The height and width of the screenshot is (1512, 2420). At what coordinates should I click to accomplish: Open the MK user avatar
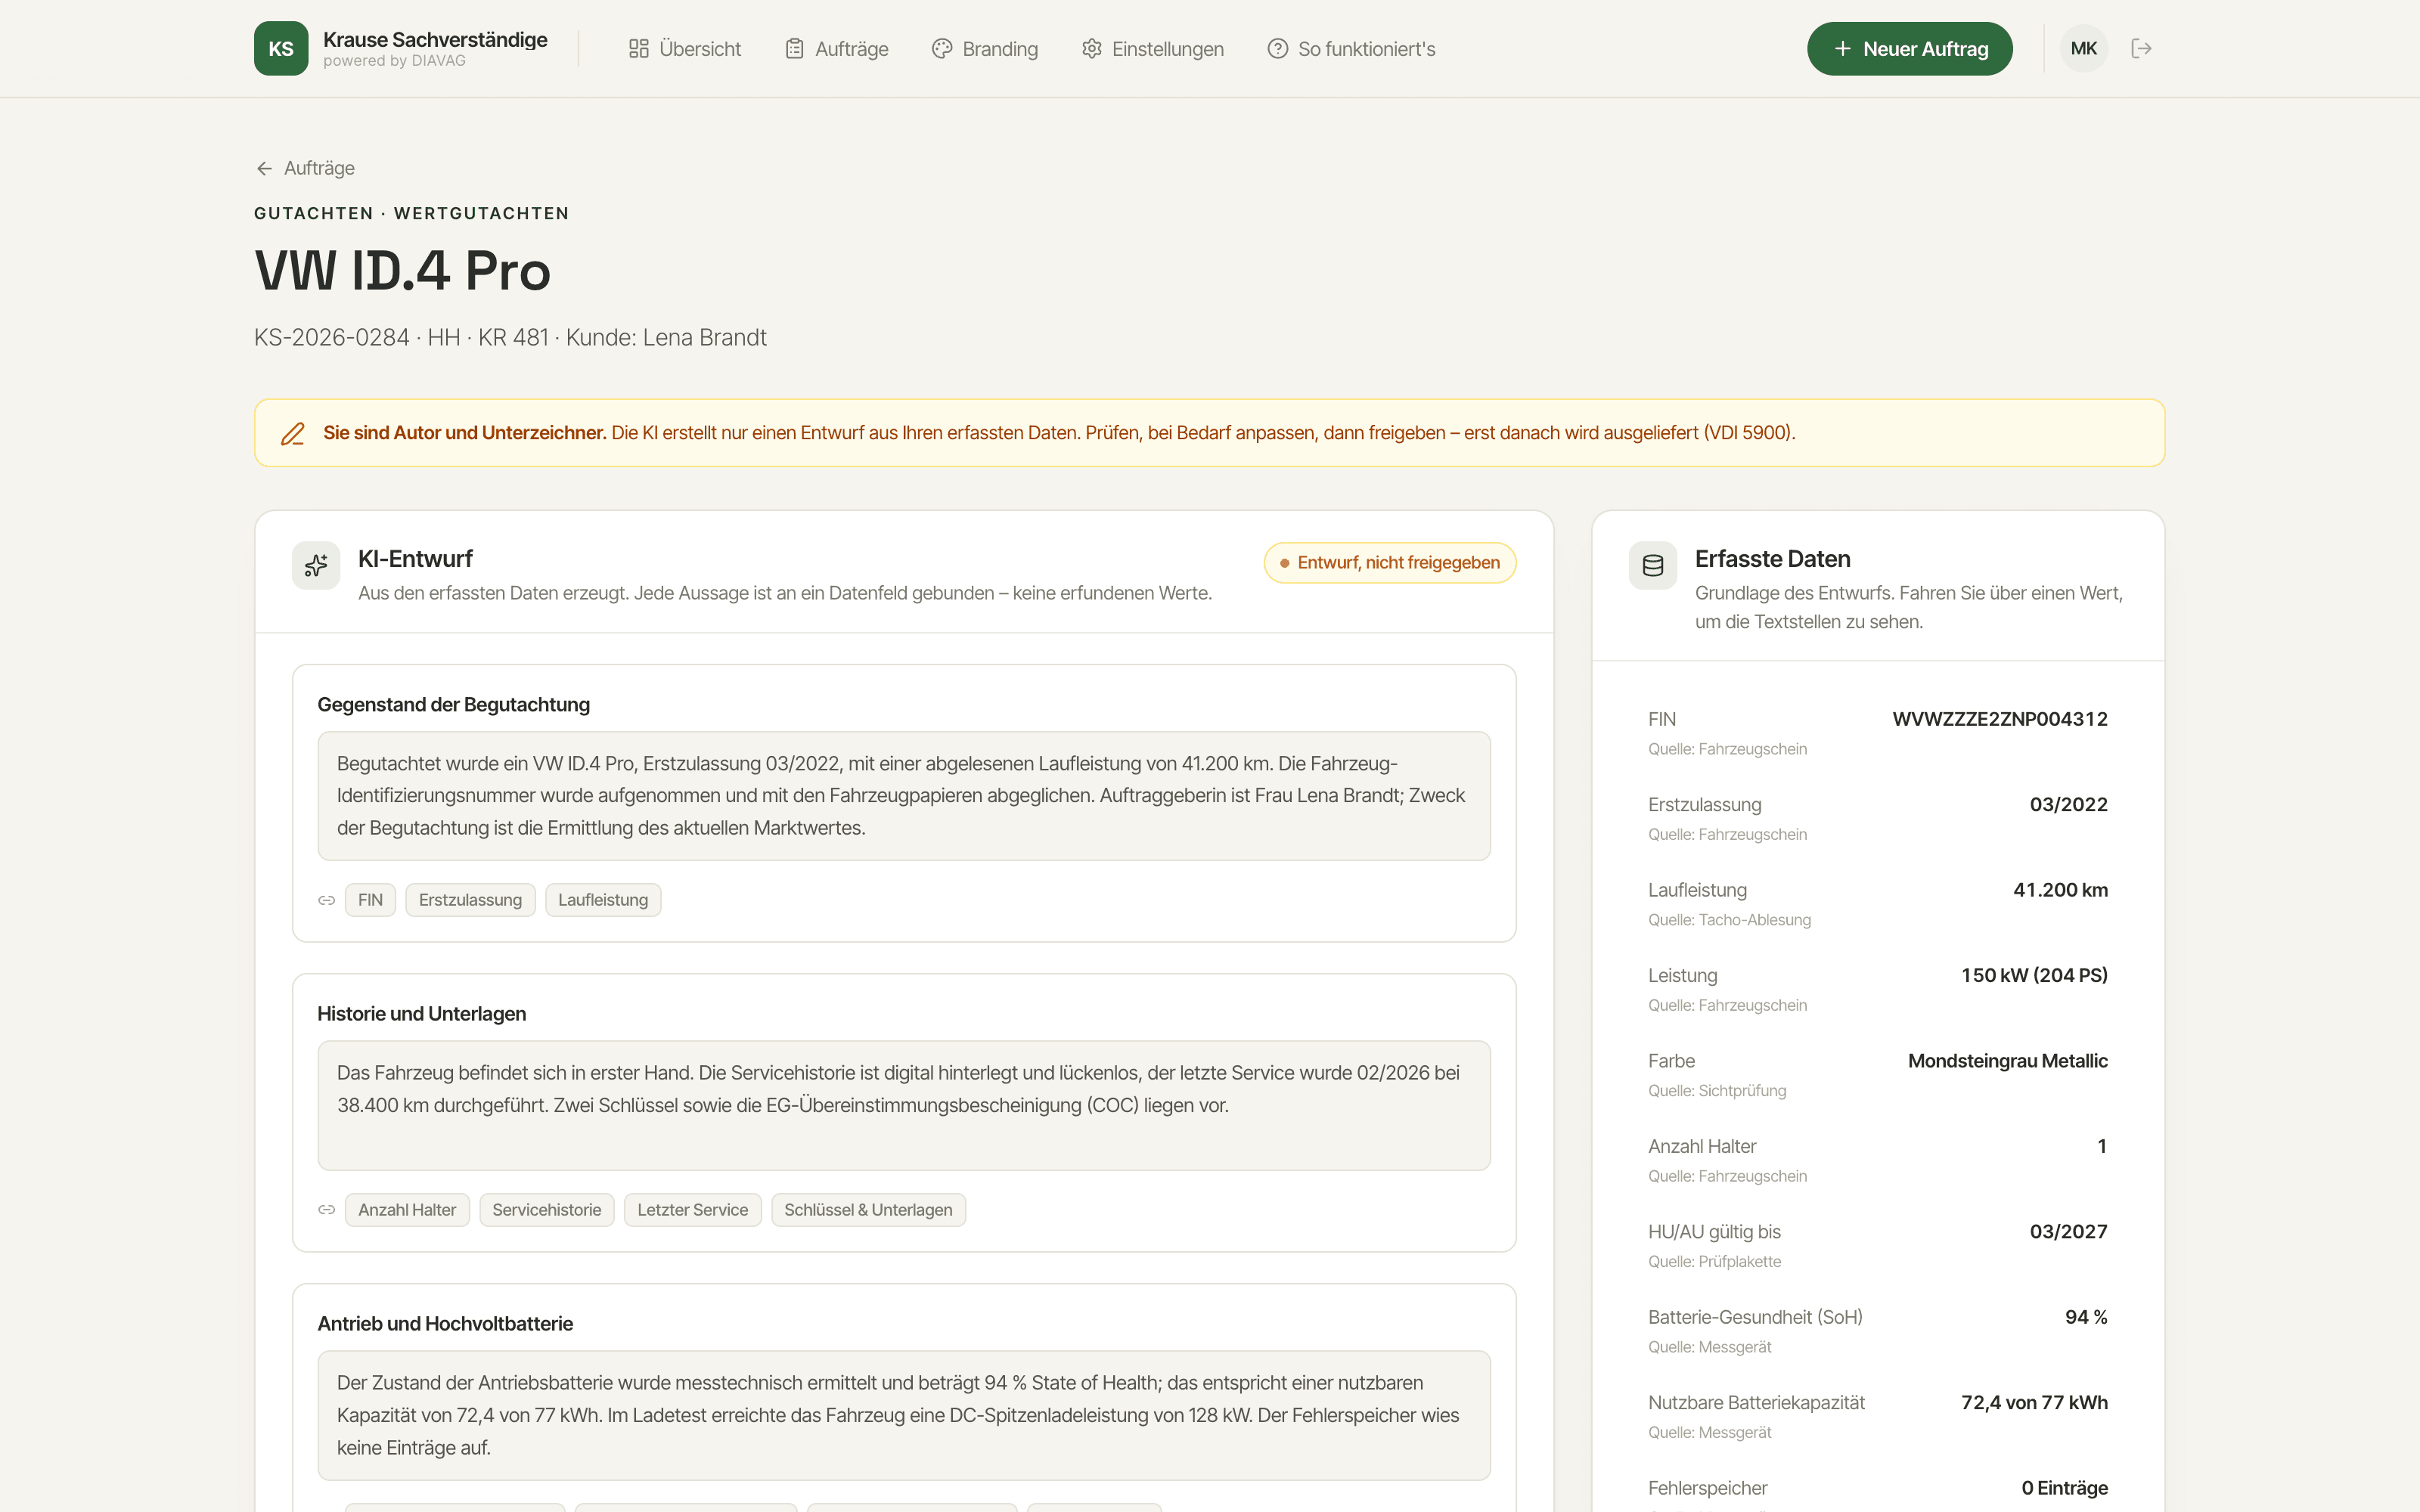[x=2084, y=49]
